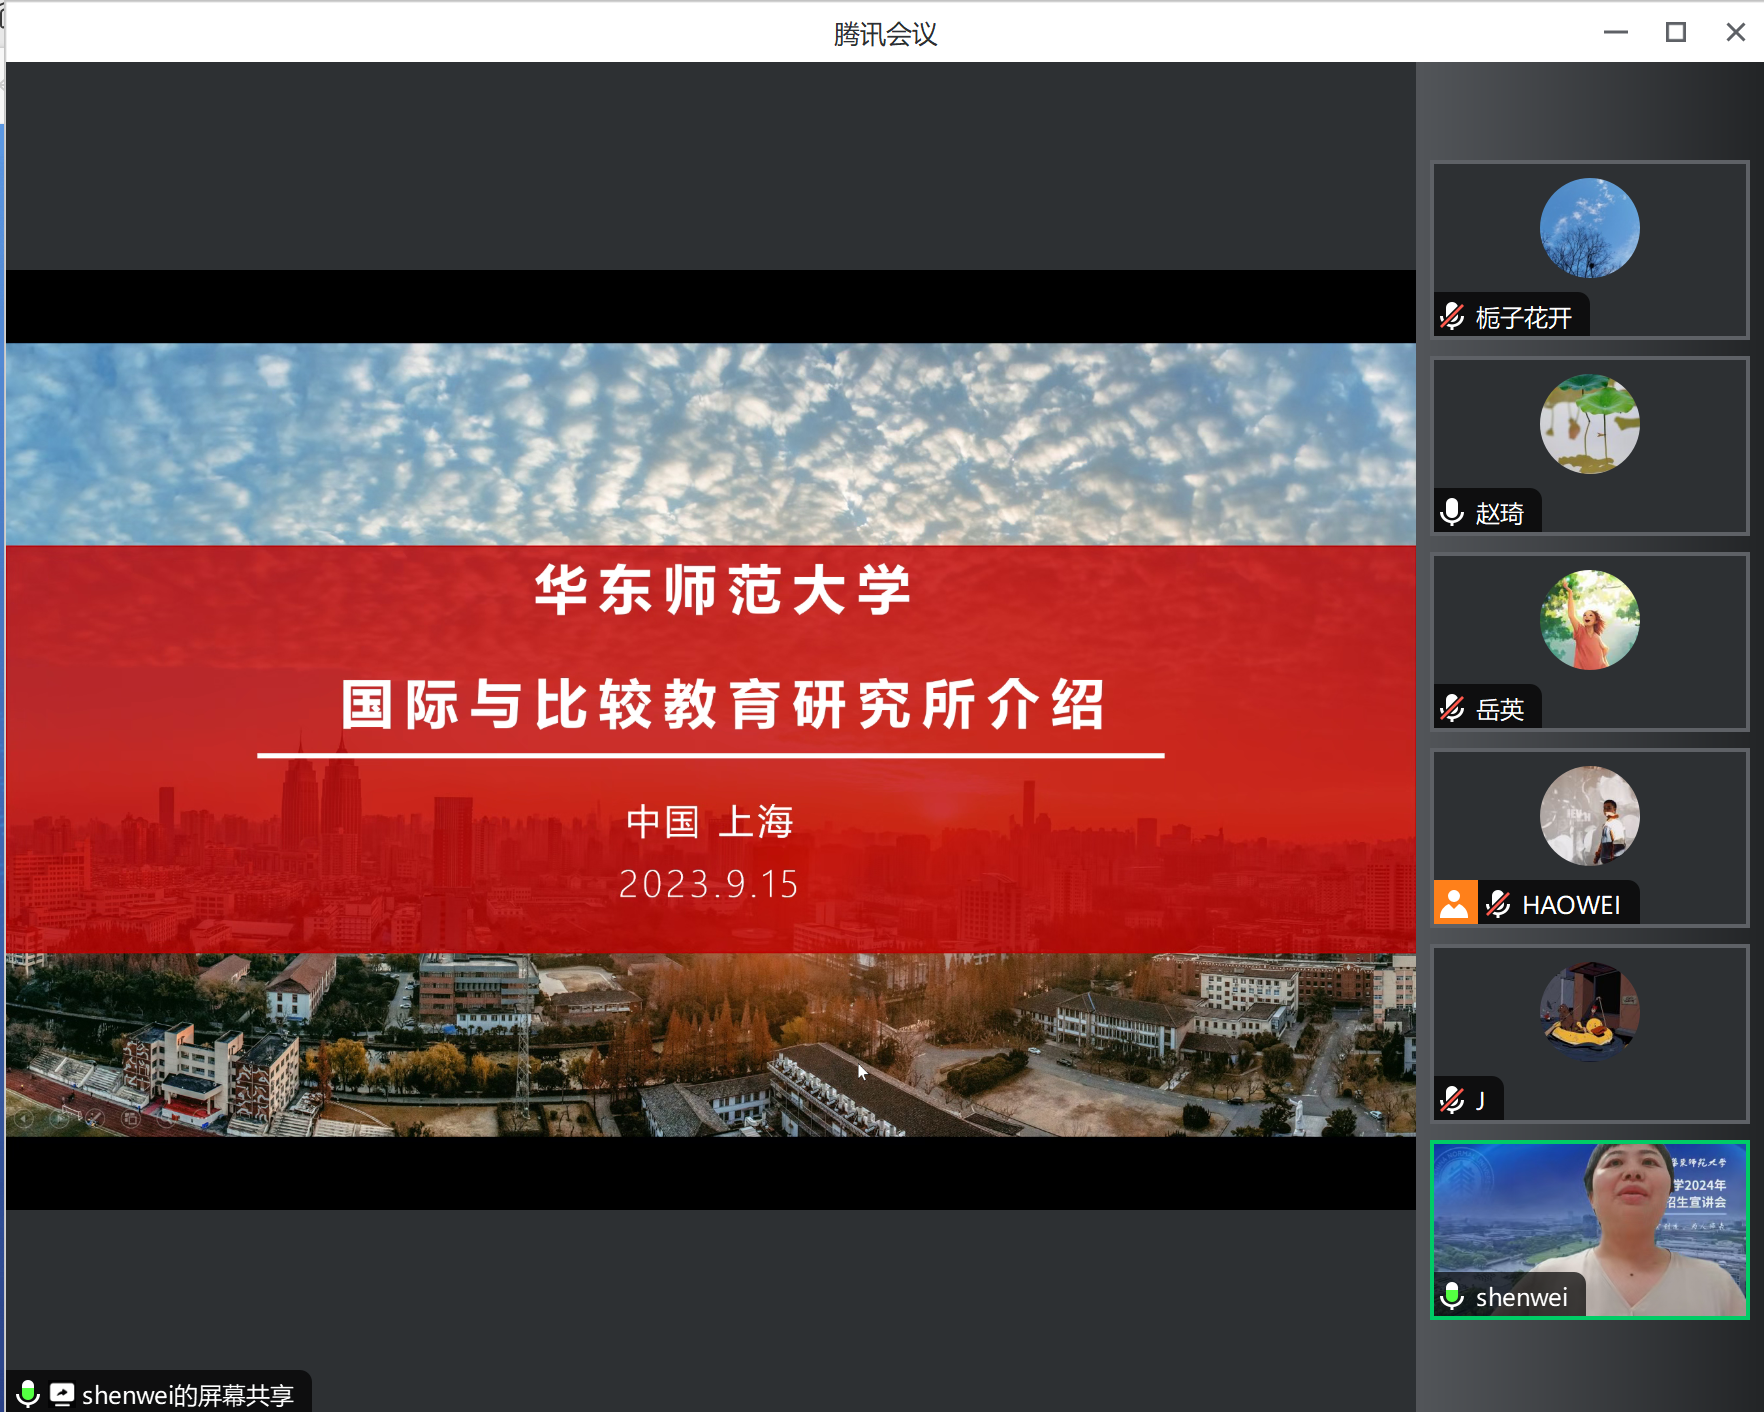This screenshot has width=1764, height=1412.
Task: Select shenwei's live video tile
Action: (x=1589, y=1230)
